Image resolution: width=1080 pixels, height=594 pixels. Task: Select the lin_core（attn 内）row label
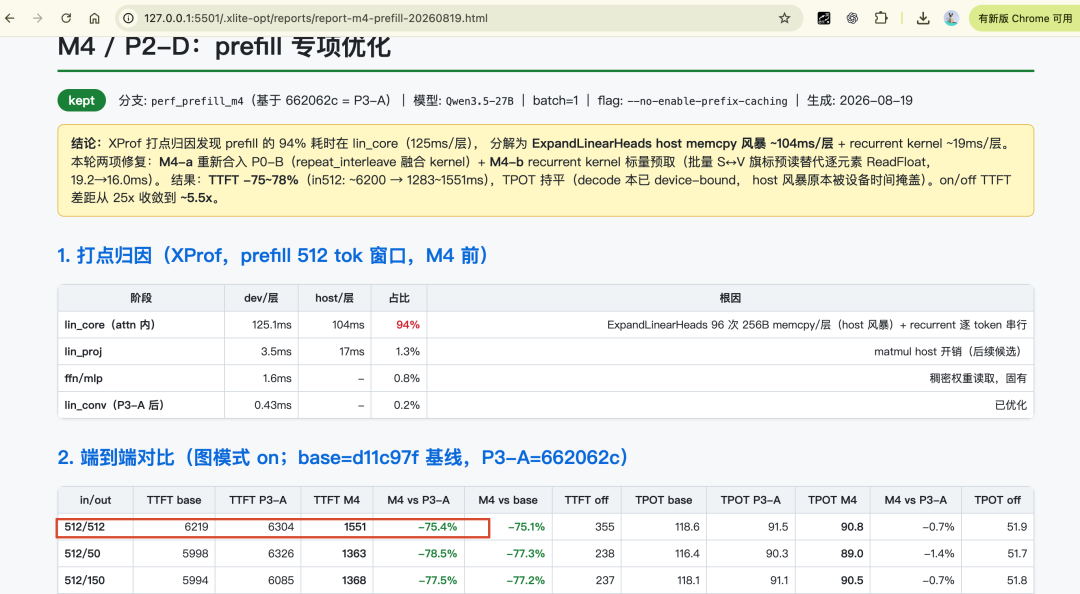pos(110,325)
